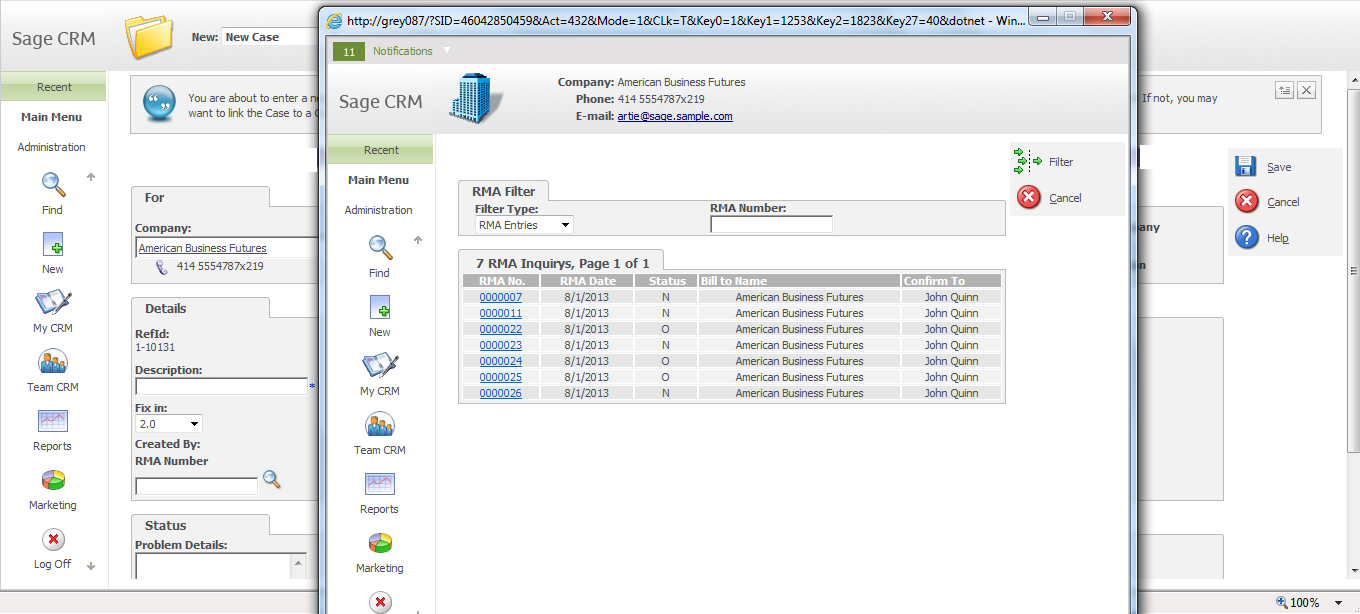
Task: Open Marketing in the main window sidebar
Action: [x=53, y=480]
